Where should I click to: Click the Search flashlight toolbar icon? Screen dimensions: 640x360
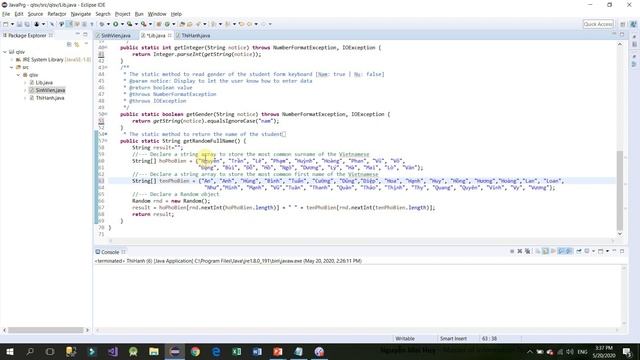198,24
